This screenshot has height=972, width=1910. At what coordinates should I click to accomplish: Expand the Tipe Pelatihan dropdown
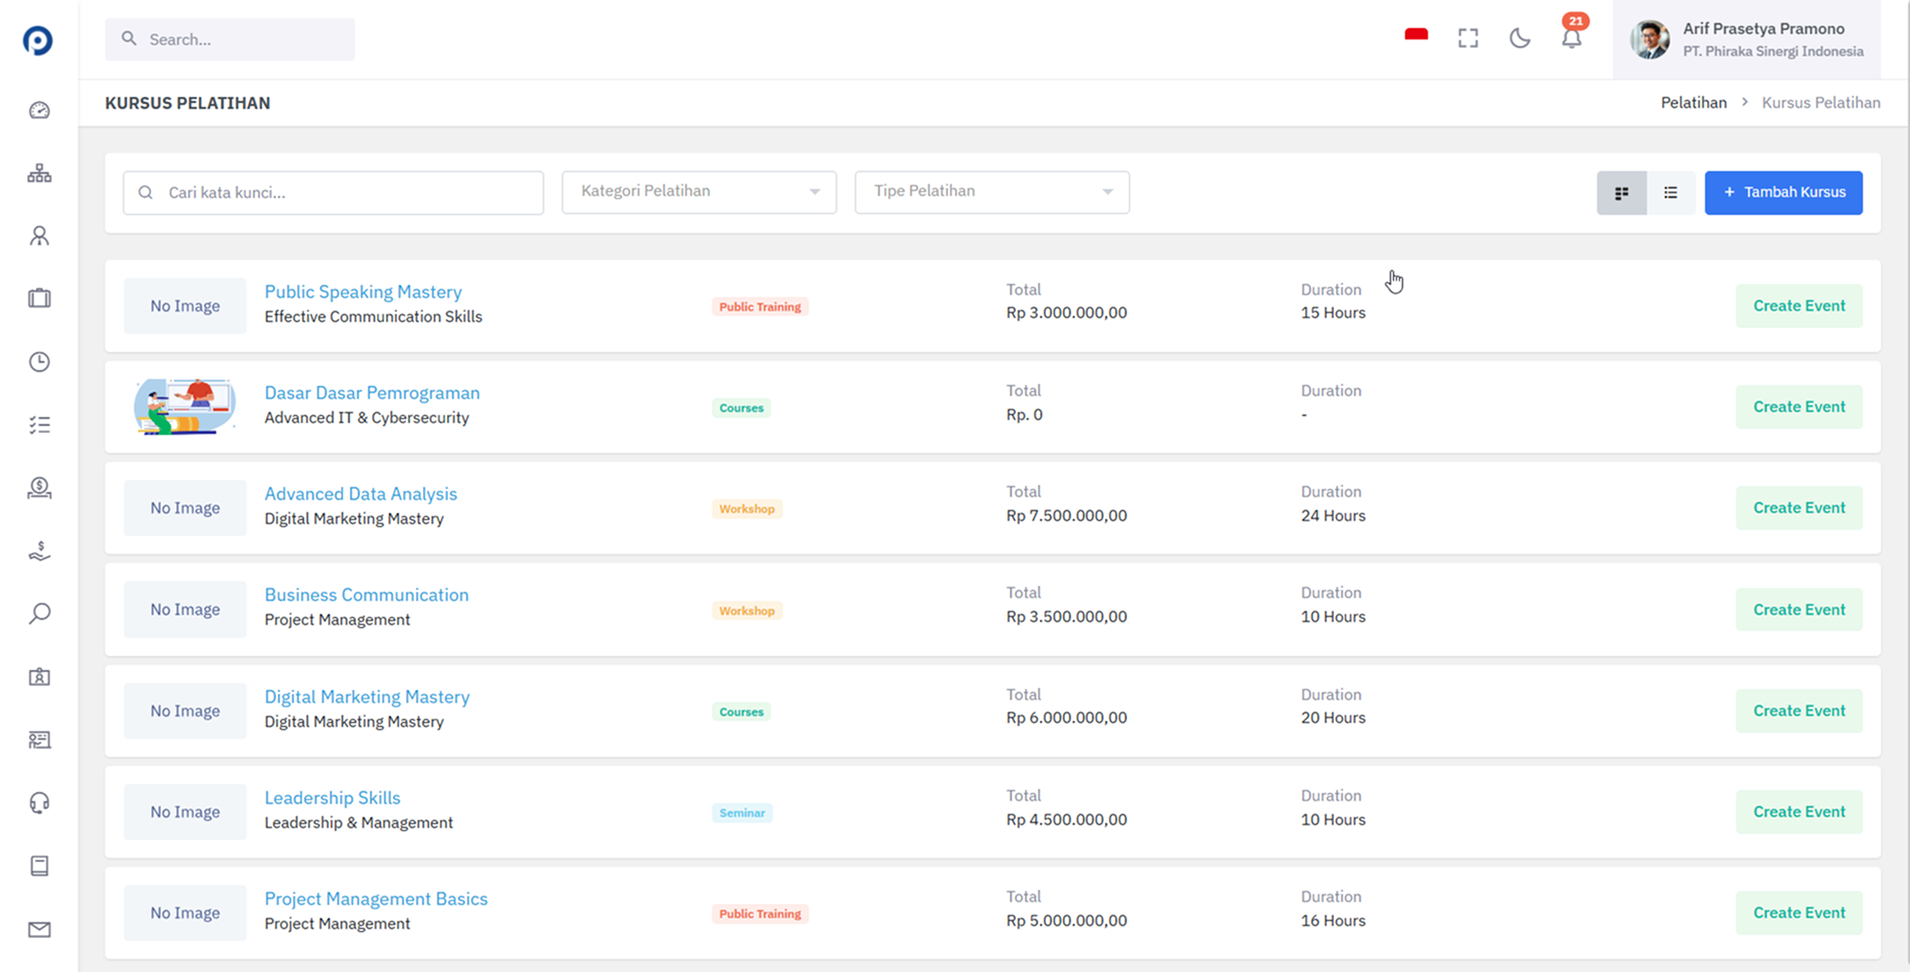tap(992, 192)
